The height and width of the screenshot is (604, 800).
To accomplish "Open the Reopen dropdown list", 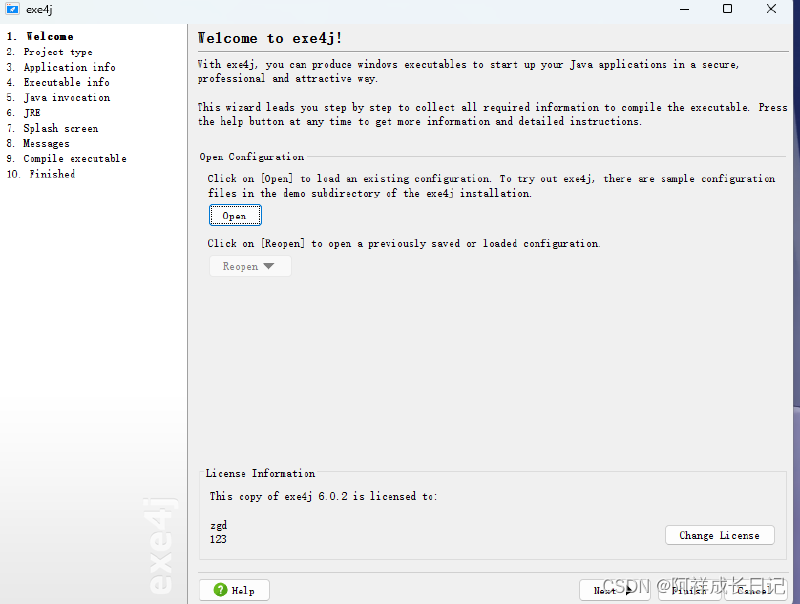I will (250, 266).
